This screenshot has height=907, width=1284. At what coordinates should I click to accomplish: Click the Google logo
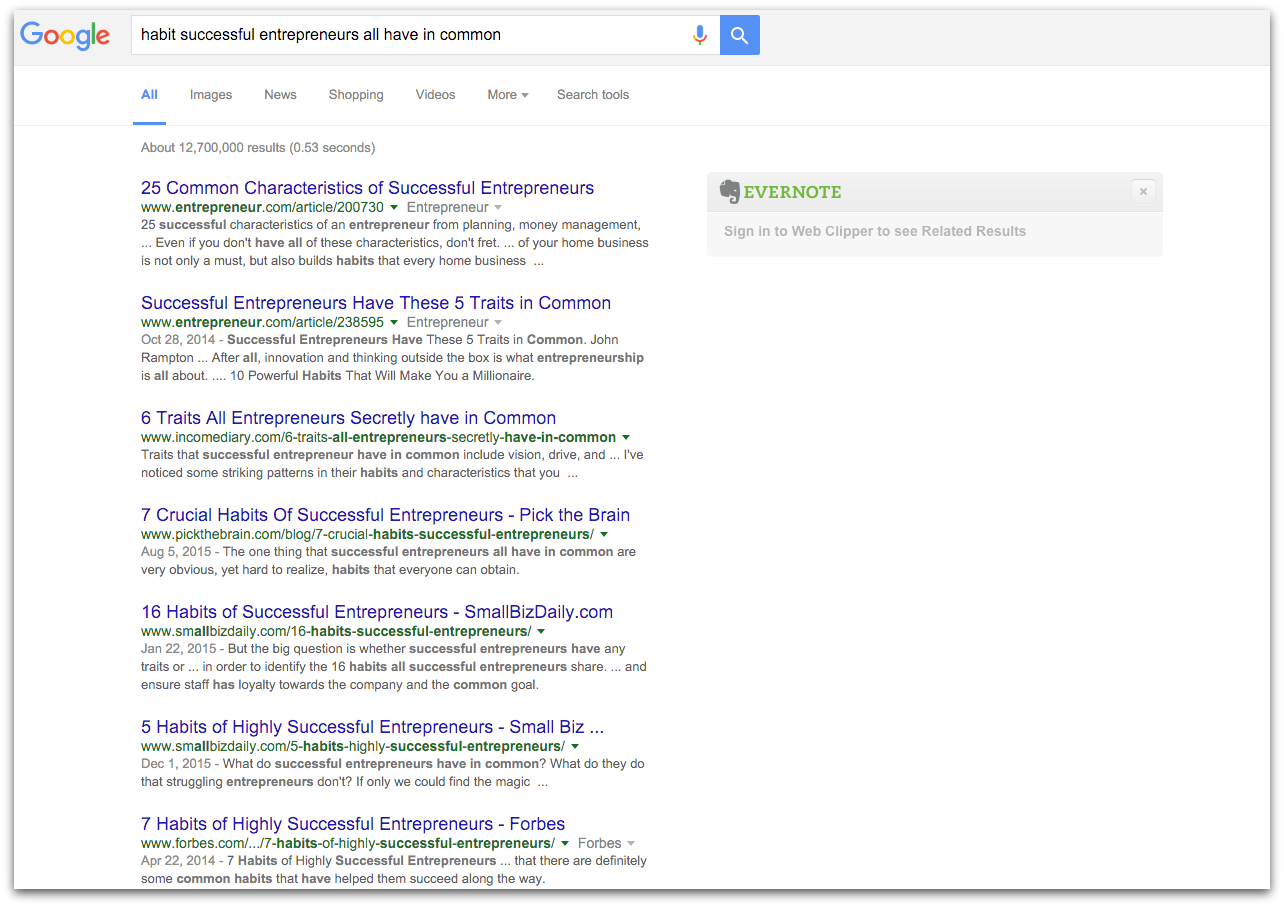(65, 35)
